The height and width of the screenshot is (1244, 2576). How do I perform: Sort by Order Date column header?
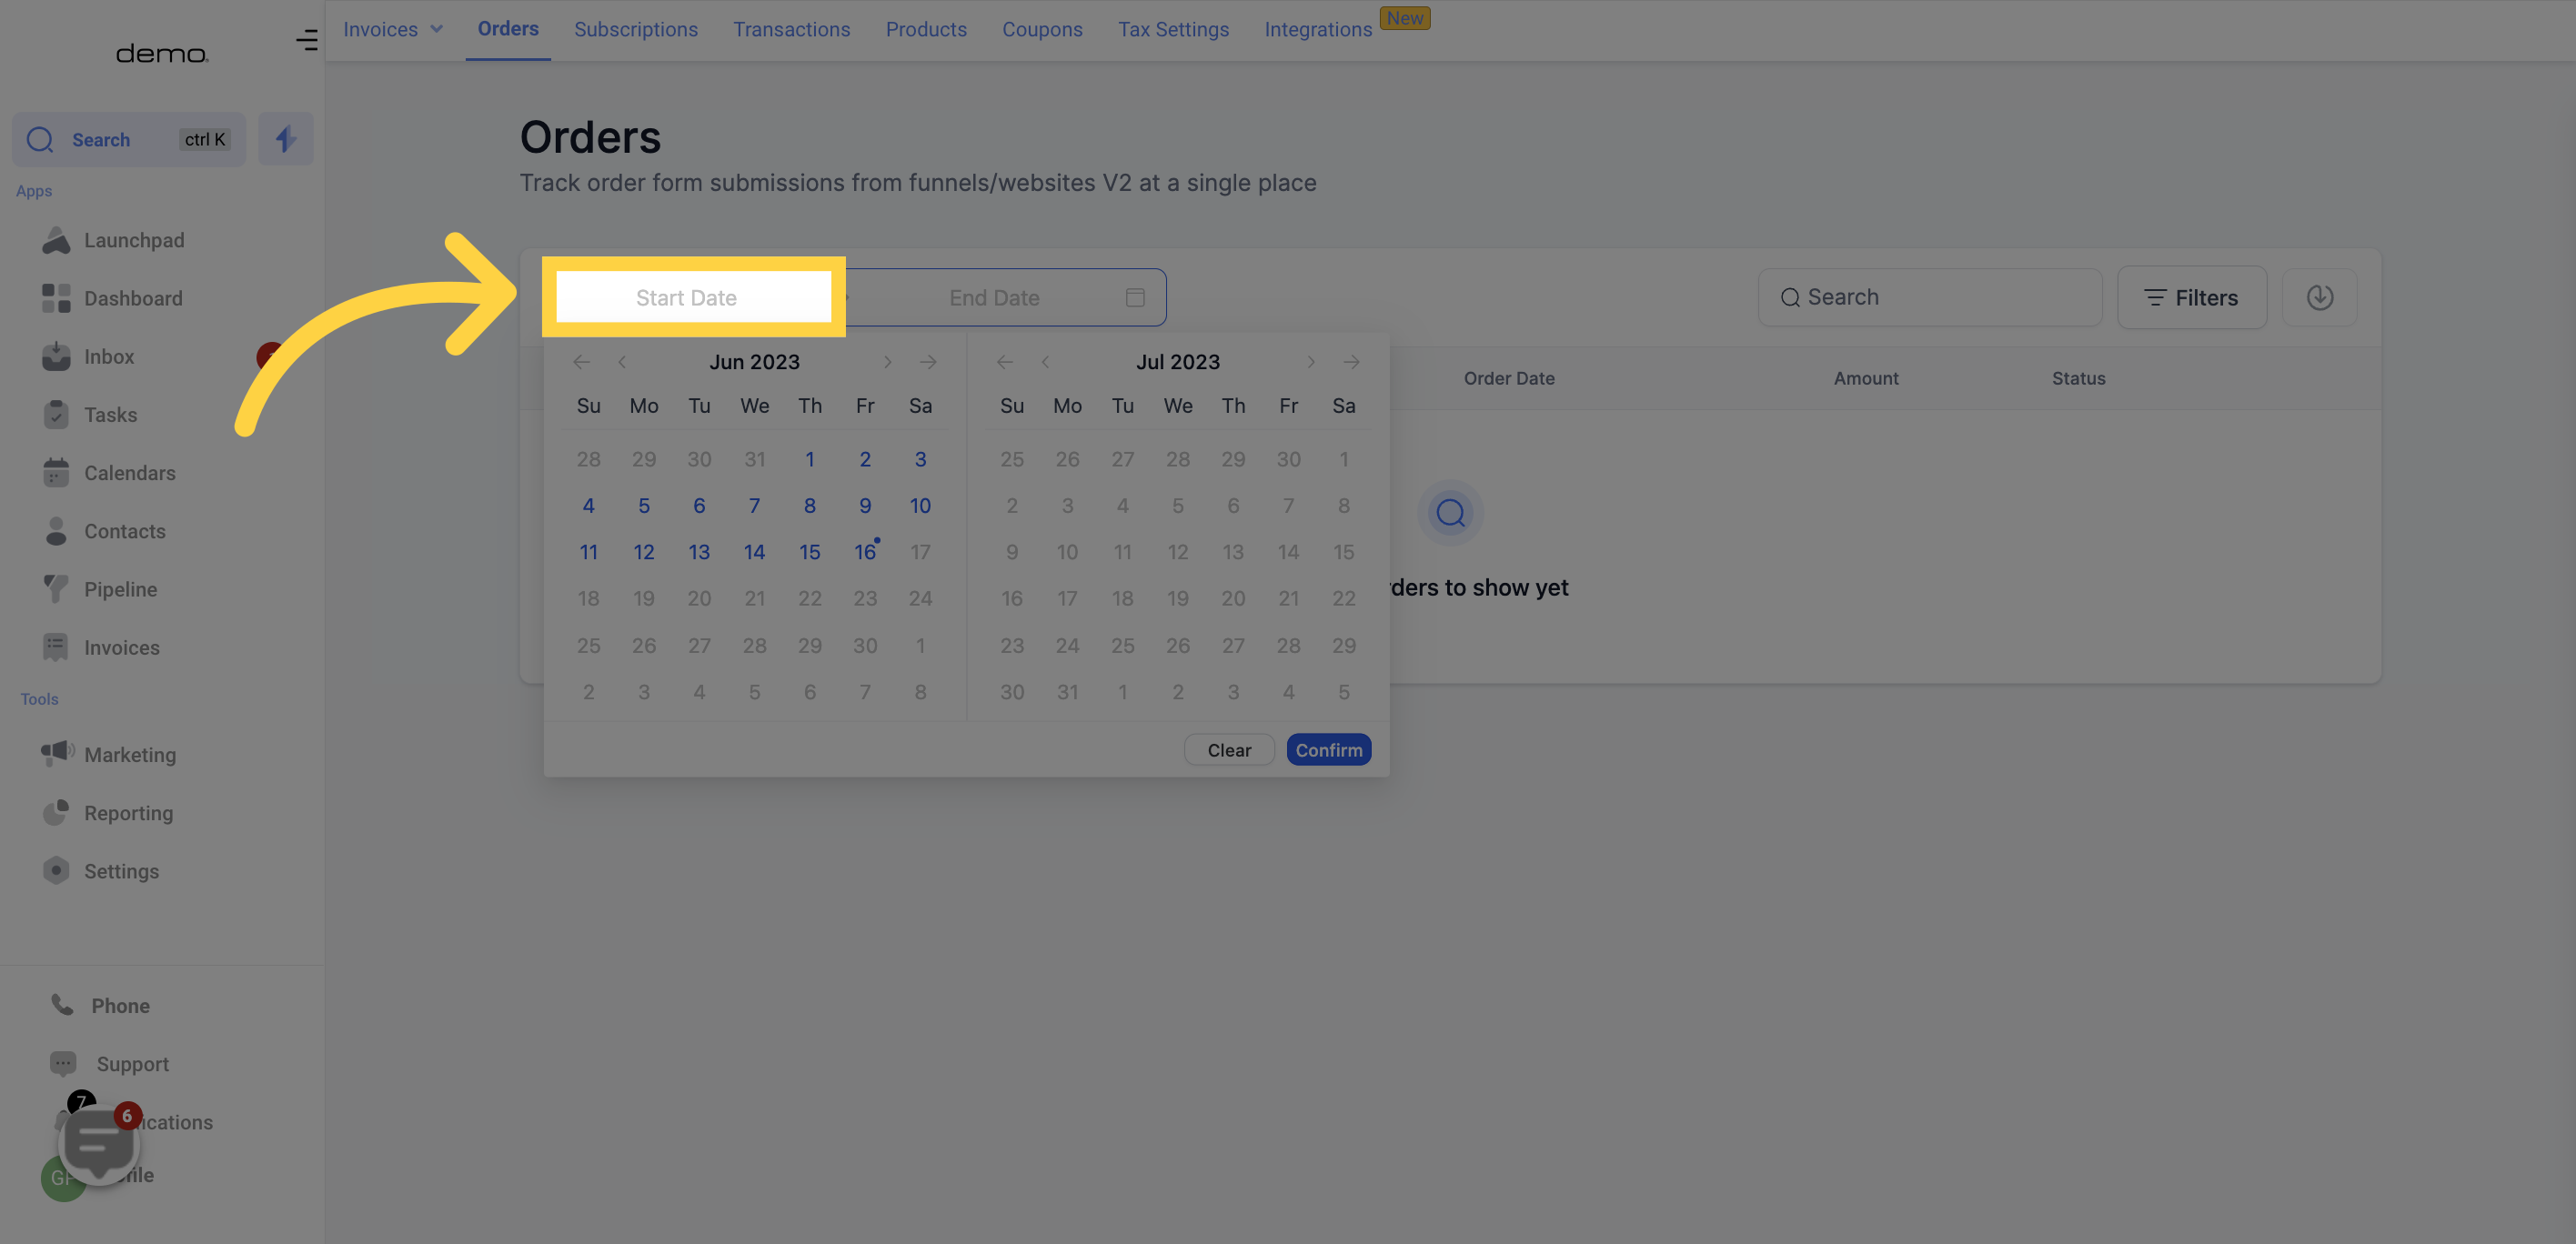[x=1509, y=378]
